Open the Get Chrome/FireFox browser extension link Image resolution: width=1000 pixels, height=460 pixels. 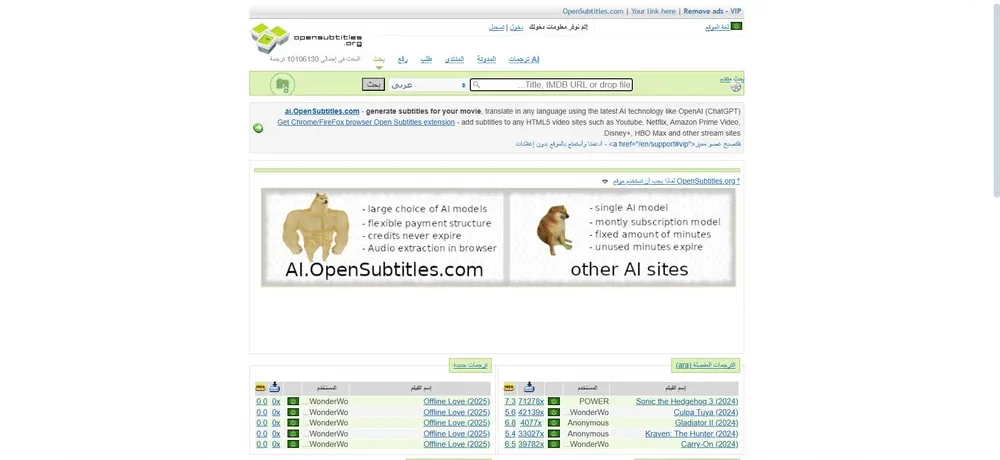pyautogui.click(x=366, y=122)
